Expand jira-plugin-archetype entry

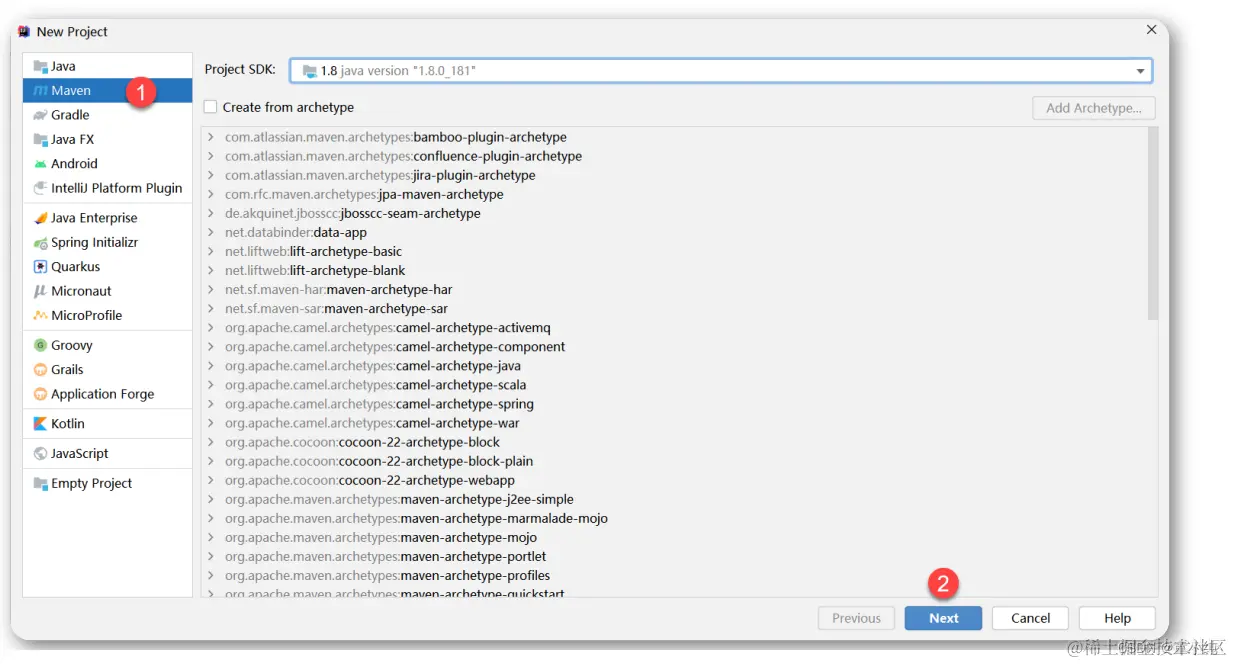pos(211,175)
